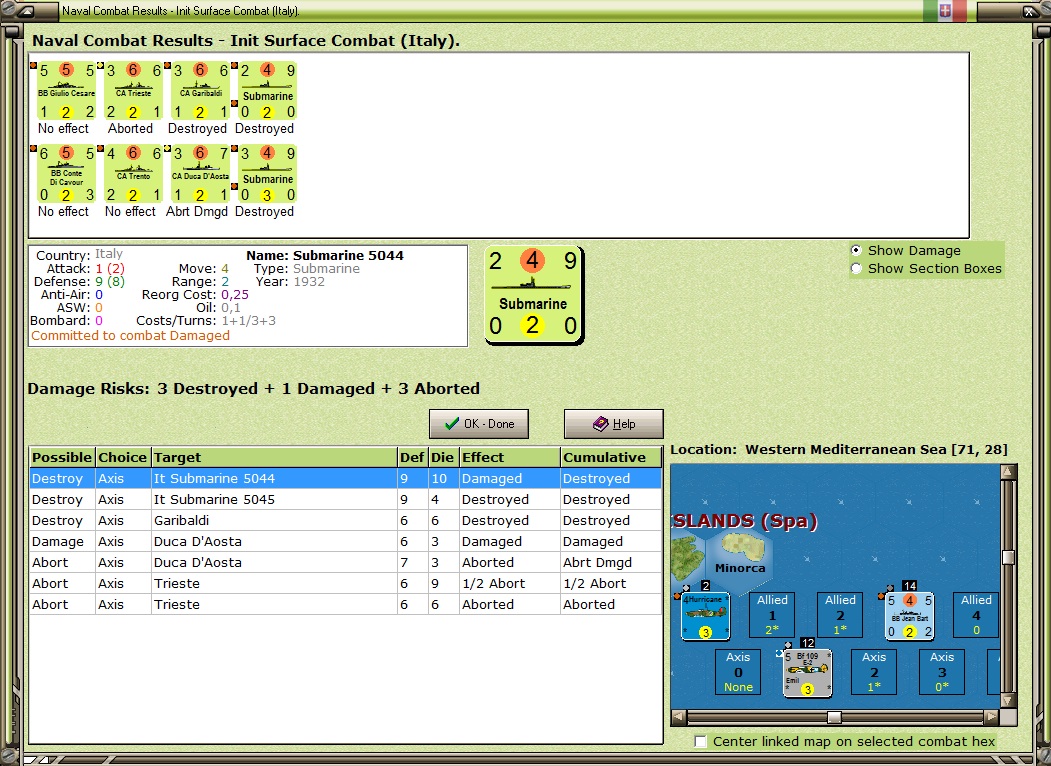The height and width of the screenshot is (766, 1051).
Task: Select the Show Section Boxes option
Action: coord(856,269)
